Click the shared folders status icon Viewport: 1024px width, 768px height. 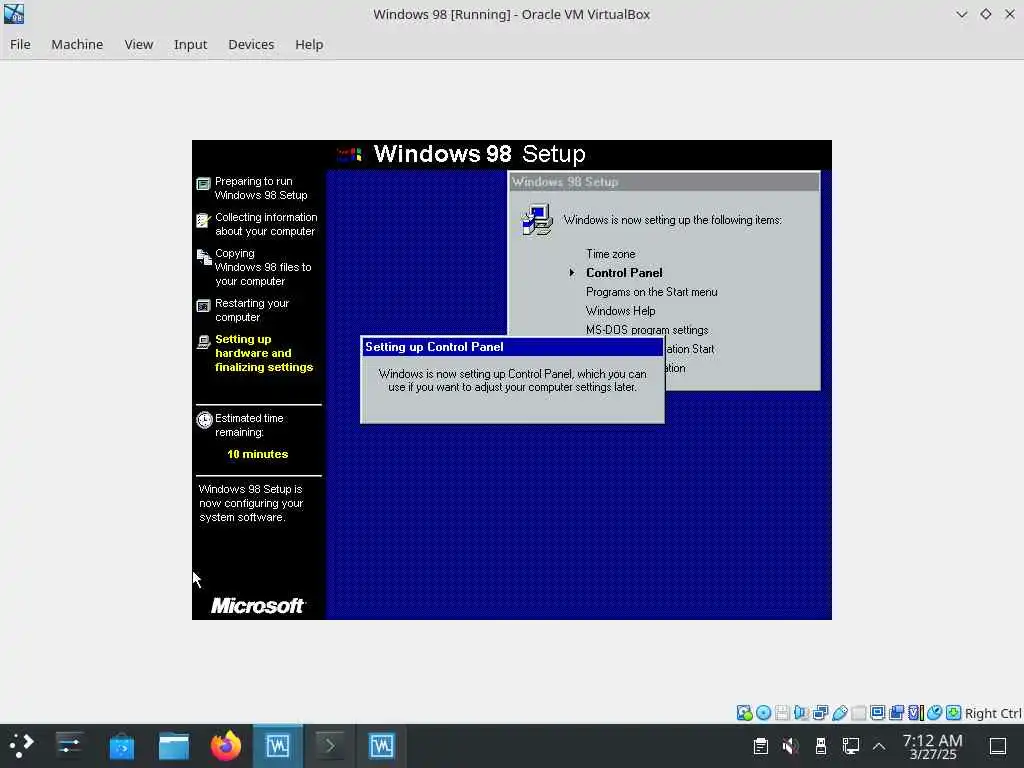pos(859,712)
